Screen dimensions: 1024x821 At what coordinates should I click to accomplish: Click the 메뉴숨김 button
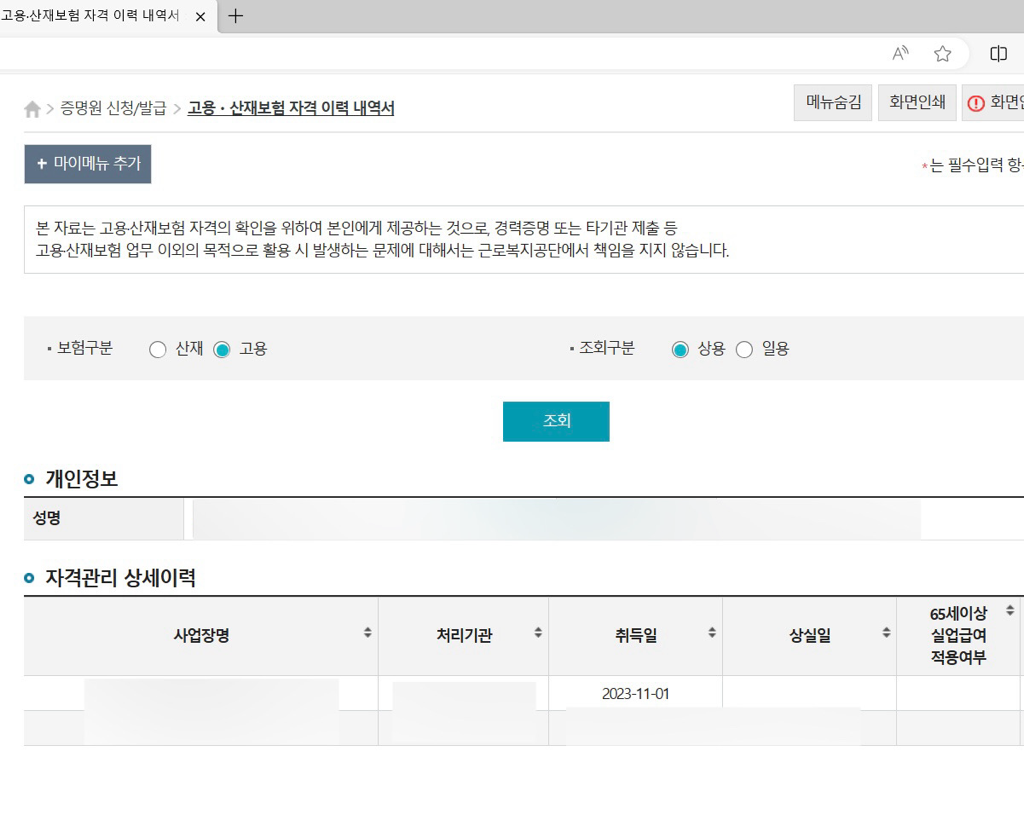tap(833, 103)
